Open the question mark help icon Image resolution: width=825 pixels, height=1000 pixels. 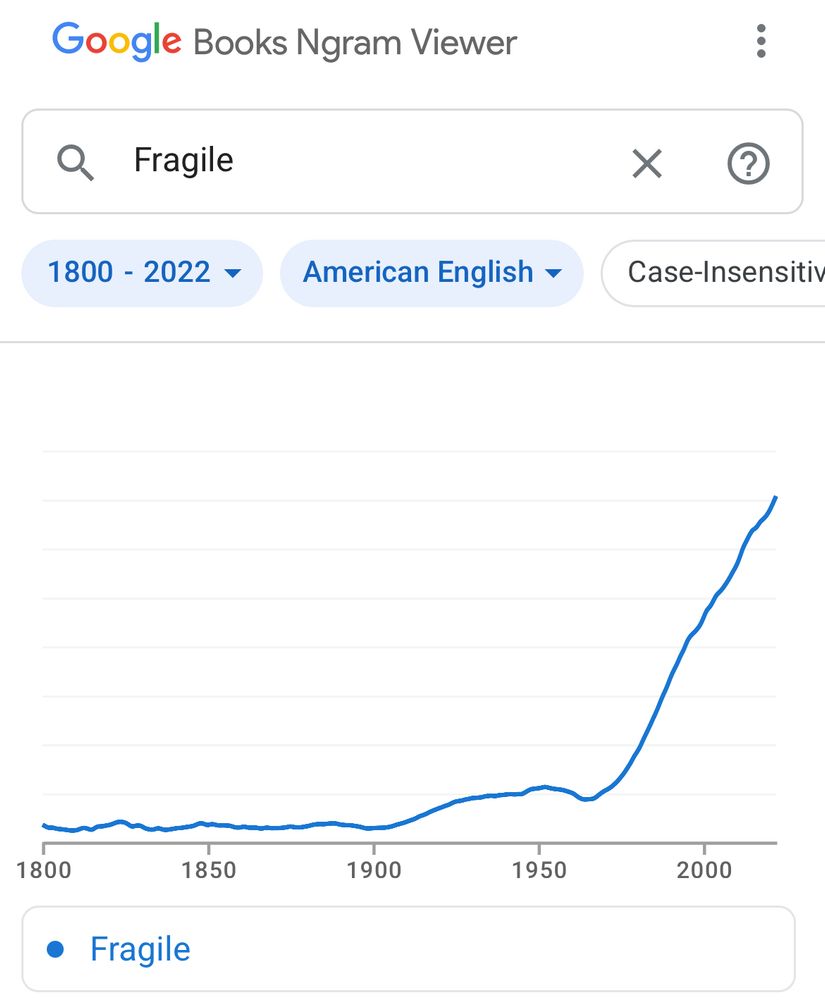tap(748, 164)
